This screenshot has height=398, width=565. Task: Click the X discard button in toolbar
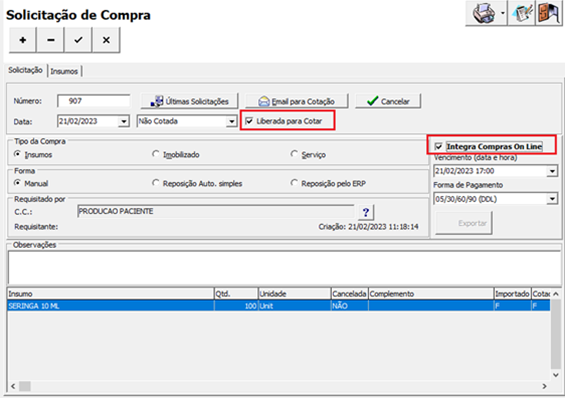(106, 40)
